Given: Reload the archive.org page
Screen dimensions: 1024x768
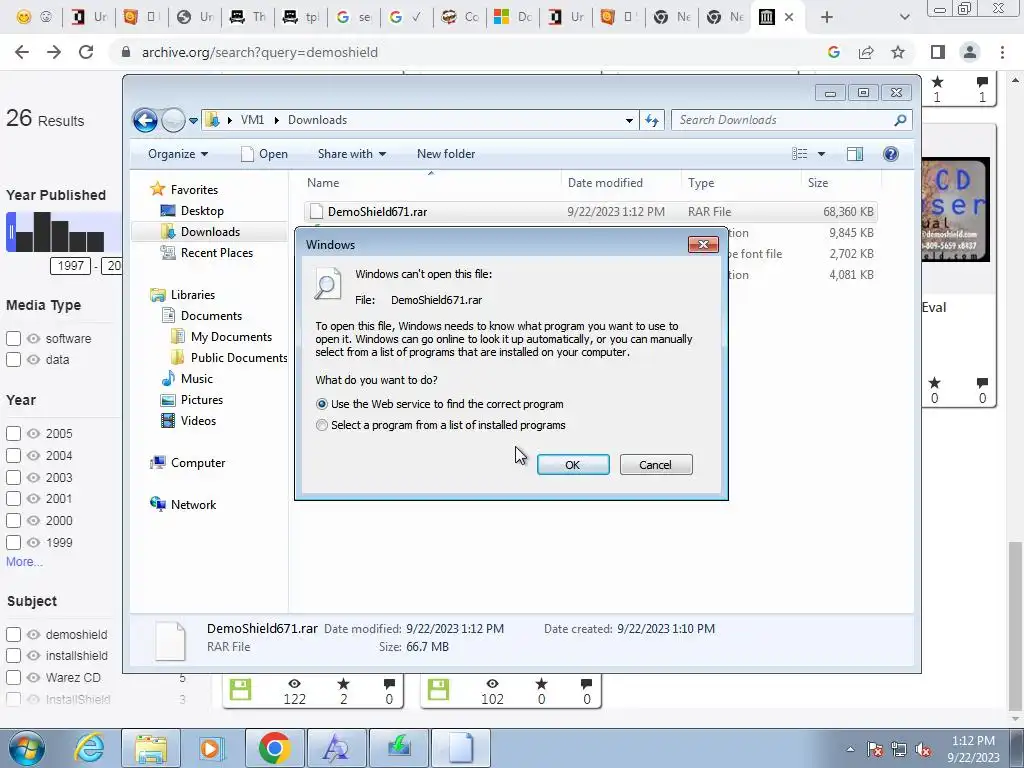Looking at the screenshot, I should point(86,52).
